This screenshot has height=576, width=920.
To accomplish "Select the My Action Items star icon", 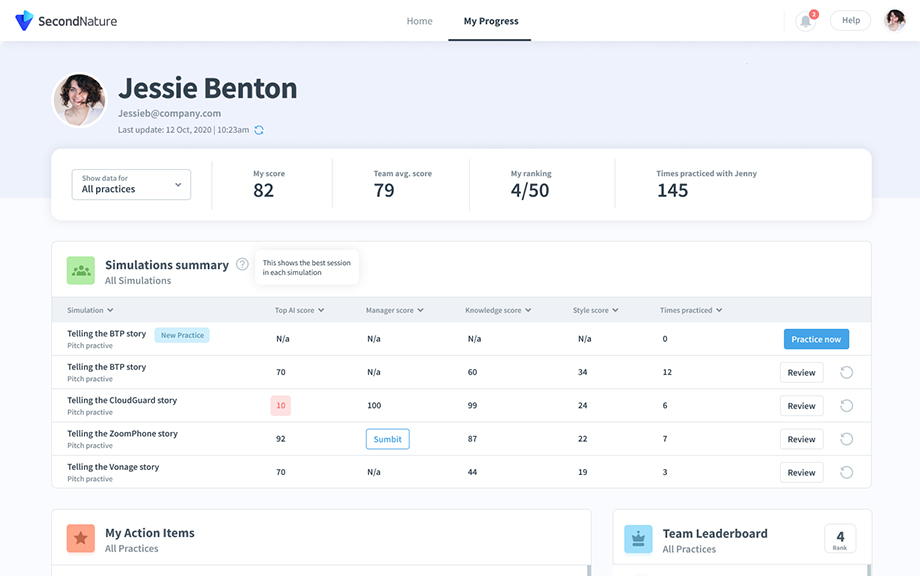I will tap(80, 538).
